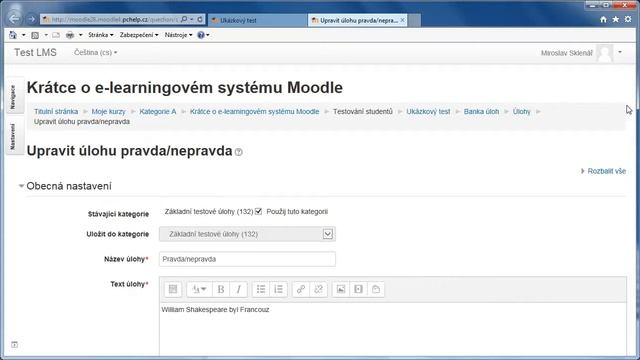Open browser Home icon
The image size is (640, 360).
point(603,19)
